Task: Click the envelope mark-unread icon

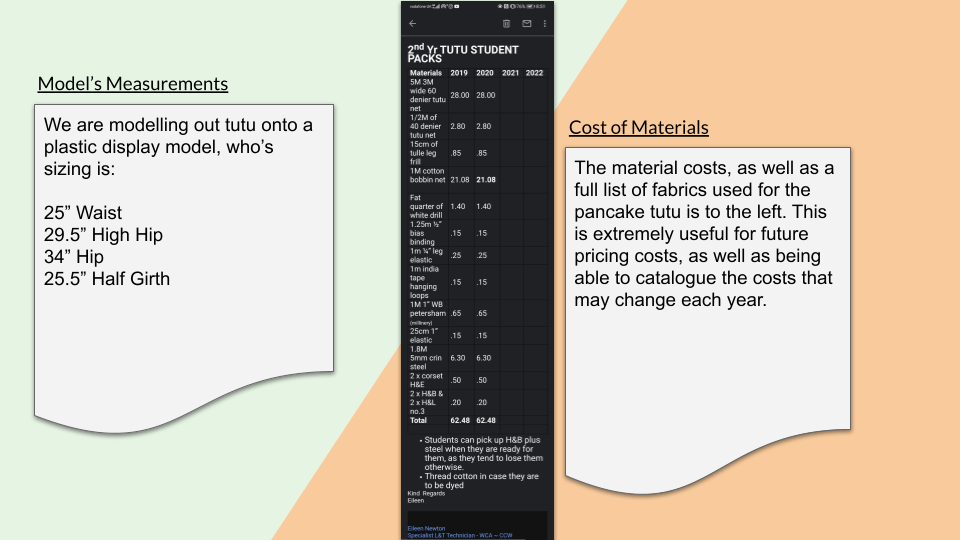Action: 526,23
